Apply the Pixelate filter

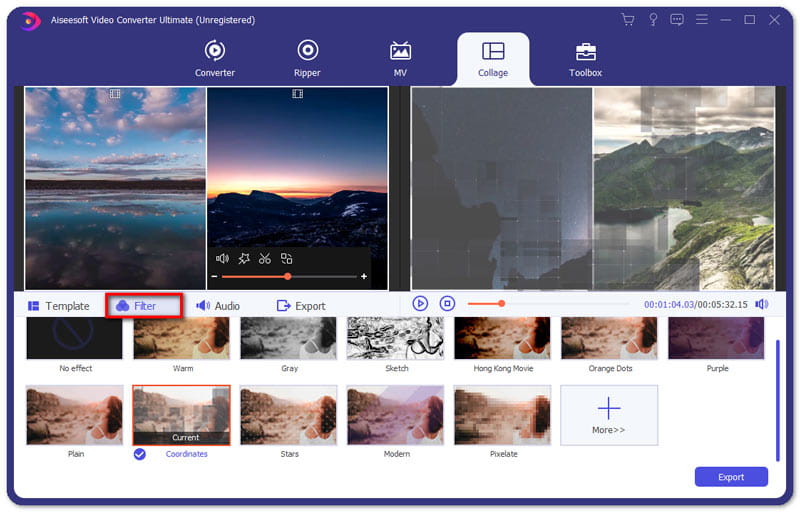(x=503, y=415)
